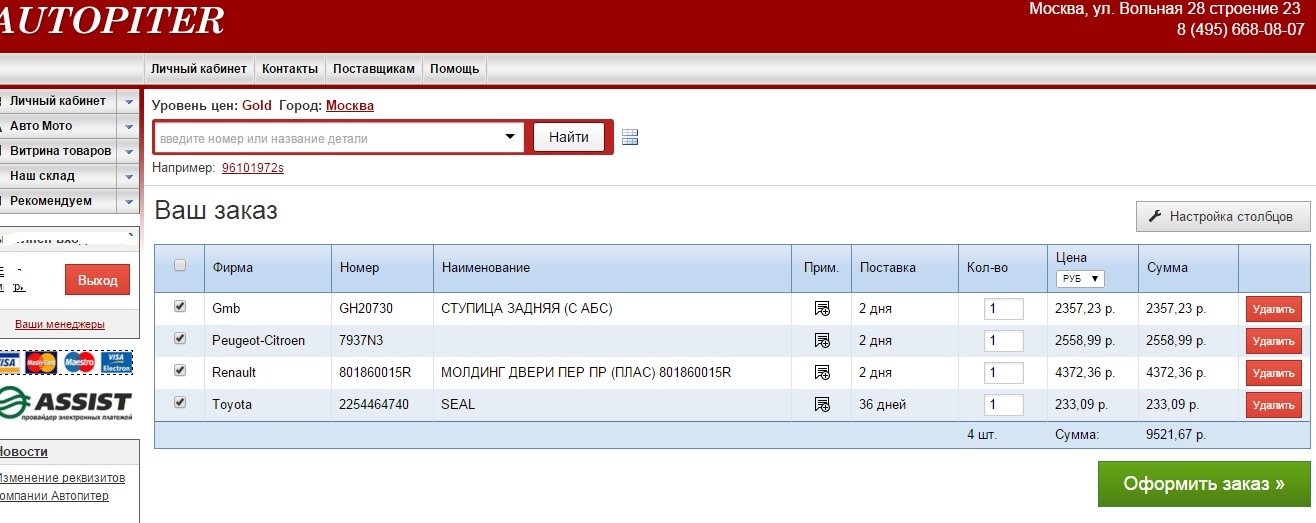Uncheck the Peugeot-Citroen row checkbox
This screenshot has width=1316, height=523.
(180, 339)
